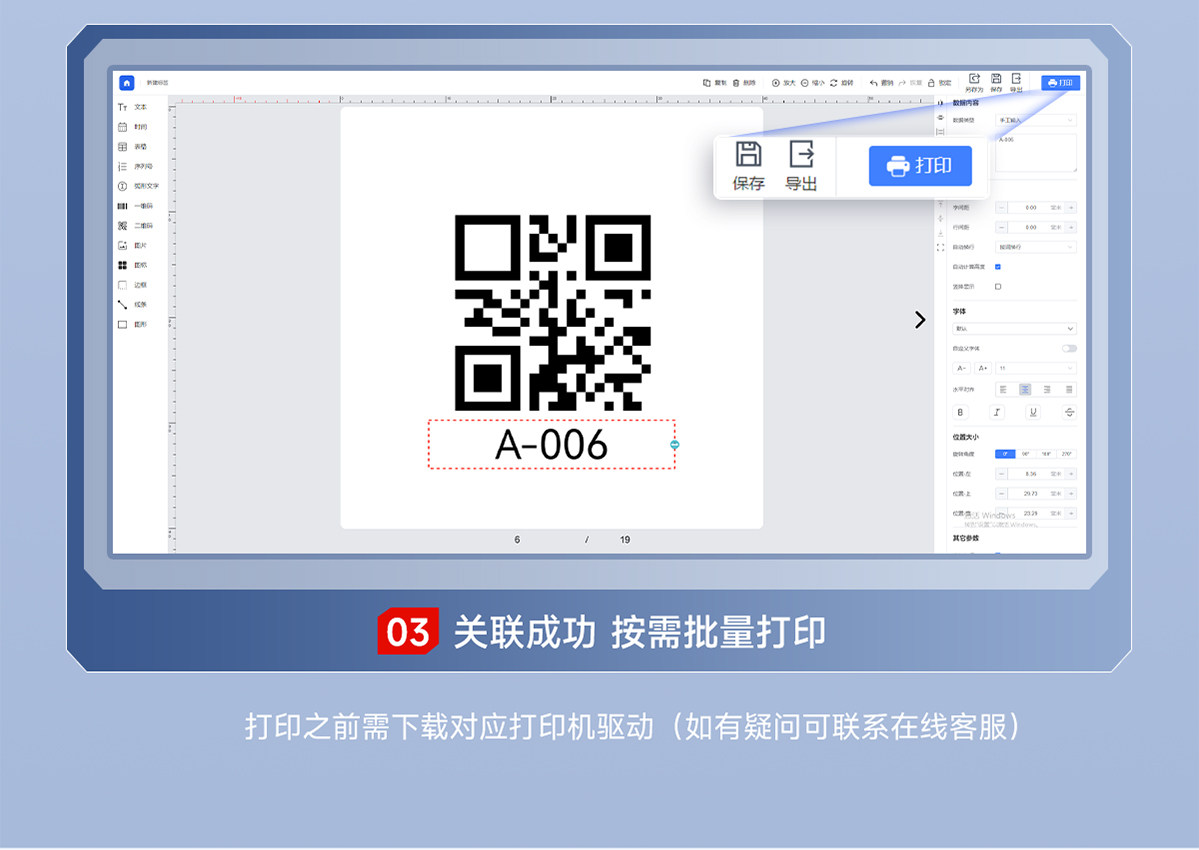Click the 锁定 lock icon

(931, 83)
